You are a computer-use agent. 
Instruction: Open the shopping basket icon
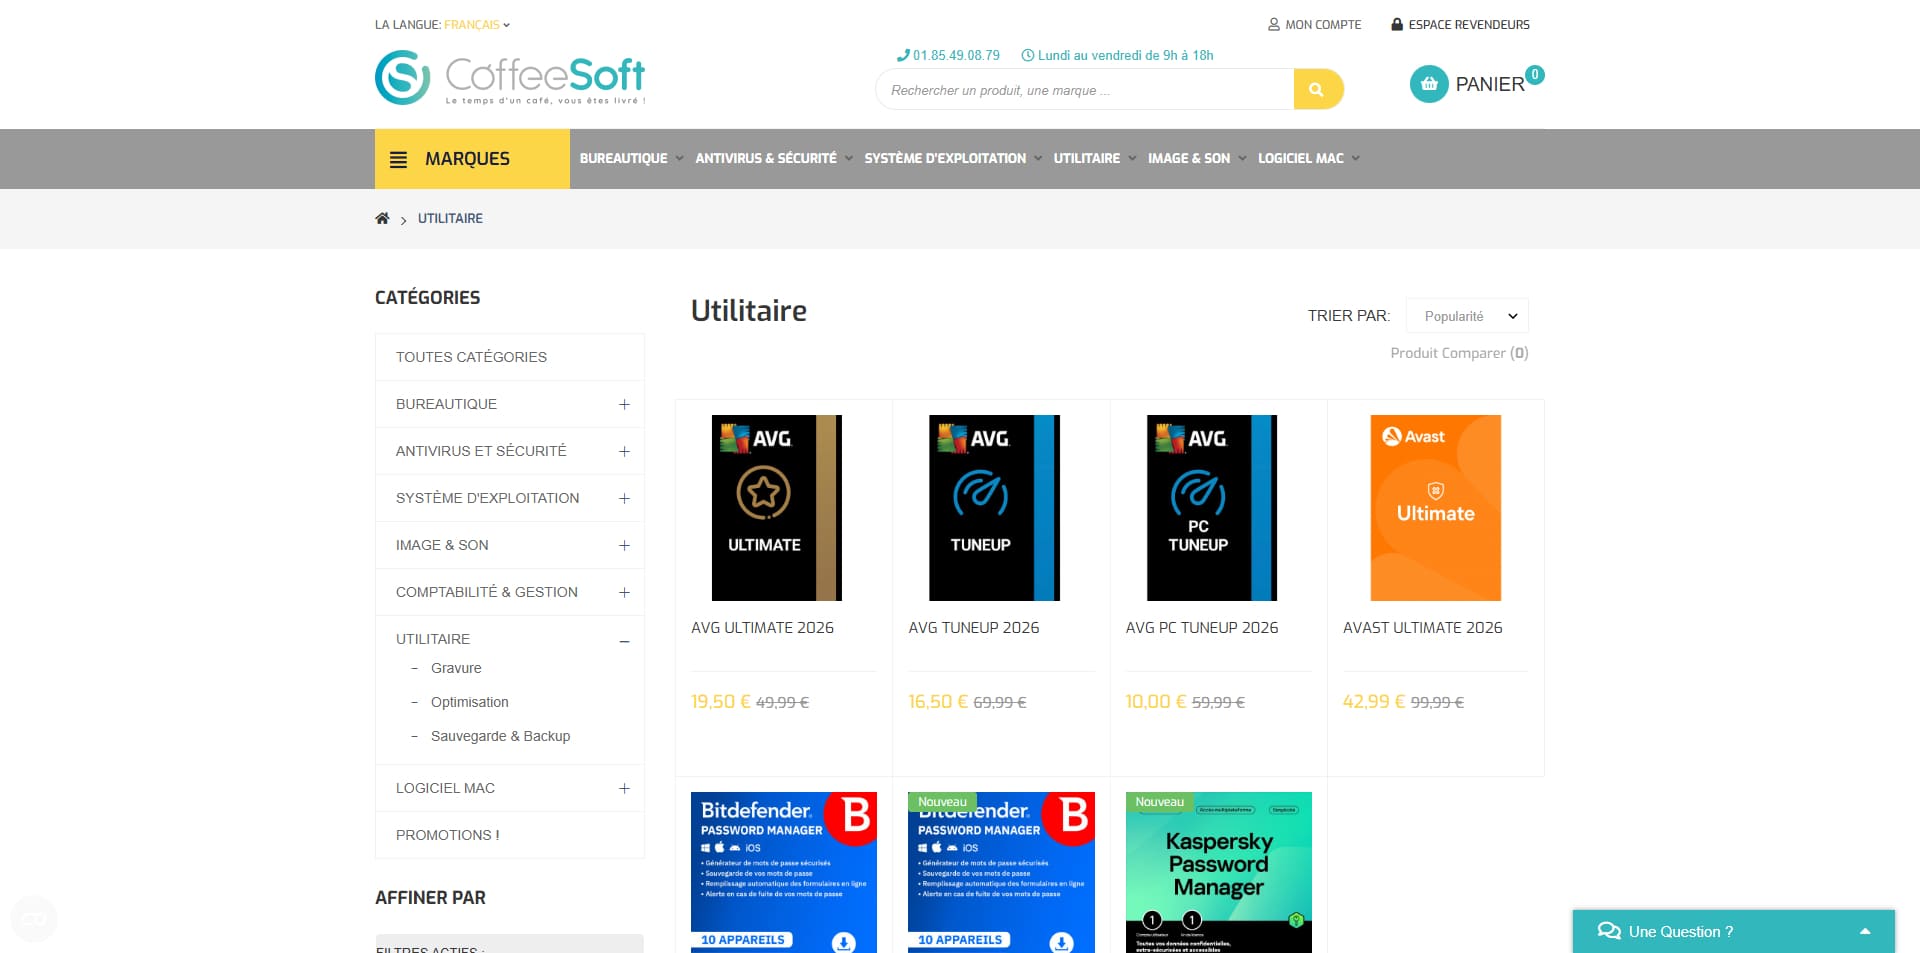tap(1429, 84)
